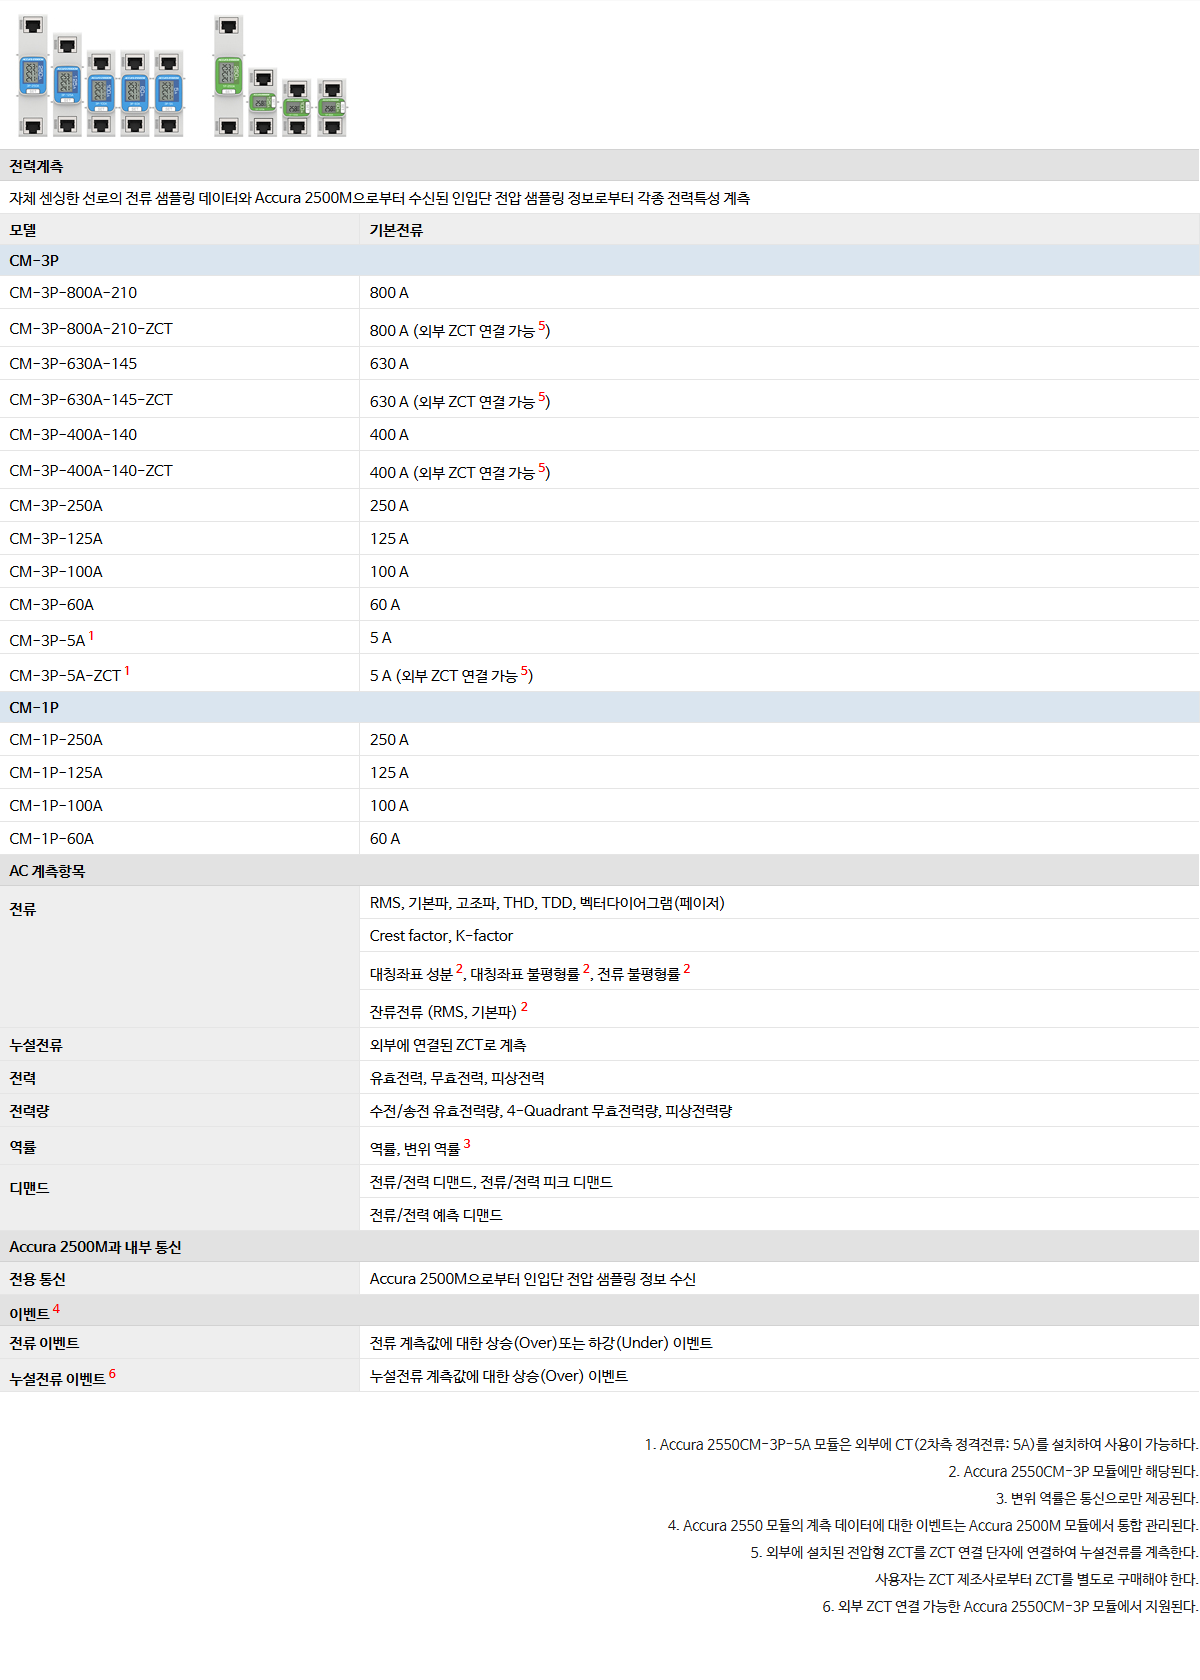1200x1680 pixels.
Task: Click the Accura 2500M과 내부 통신 heading
Action: click(95, 1247)
